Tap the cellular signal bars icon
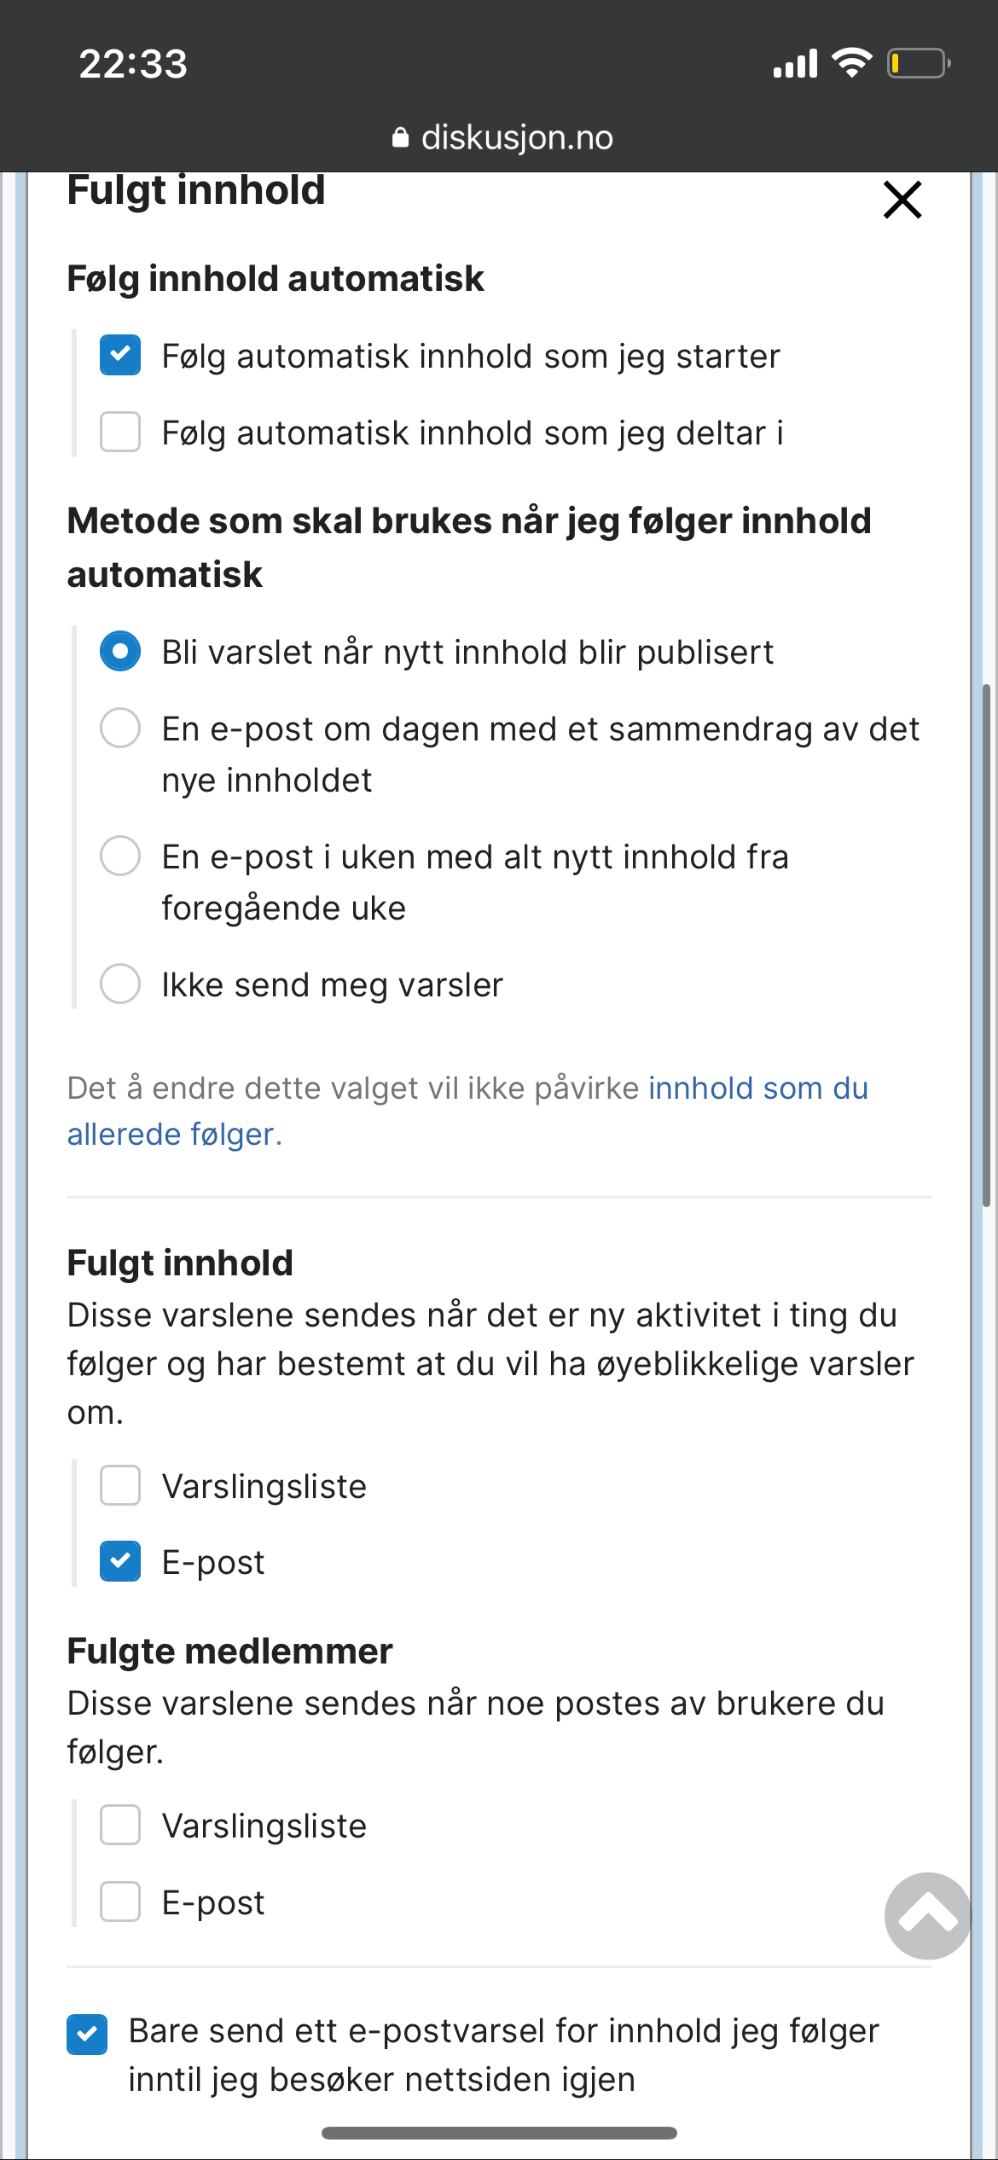Screen dimensions: 998x2160 click(x=795, y=64)
